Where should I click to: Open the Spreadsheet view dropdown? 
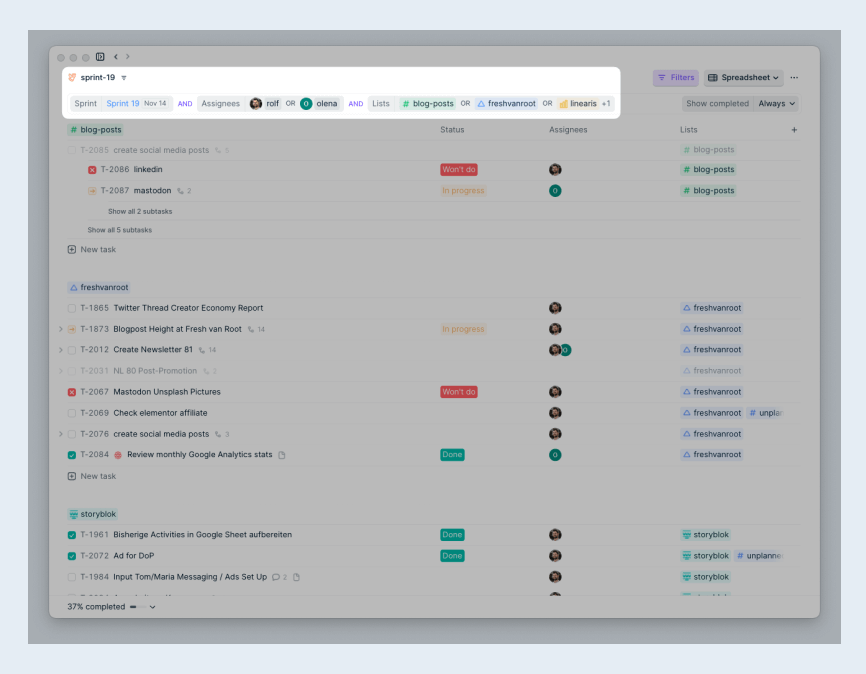coord(743,77)
